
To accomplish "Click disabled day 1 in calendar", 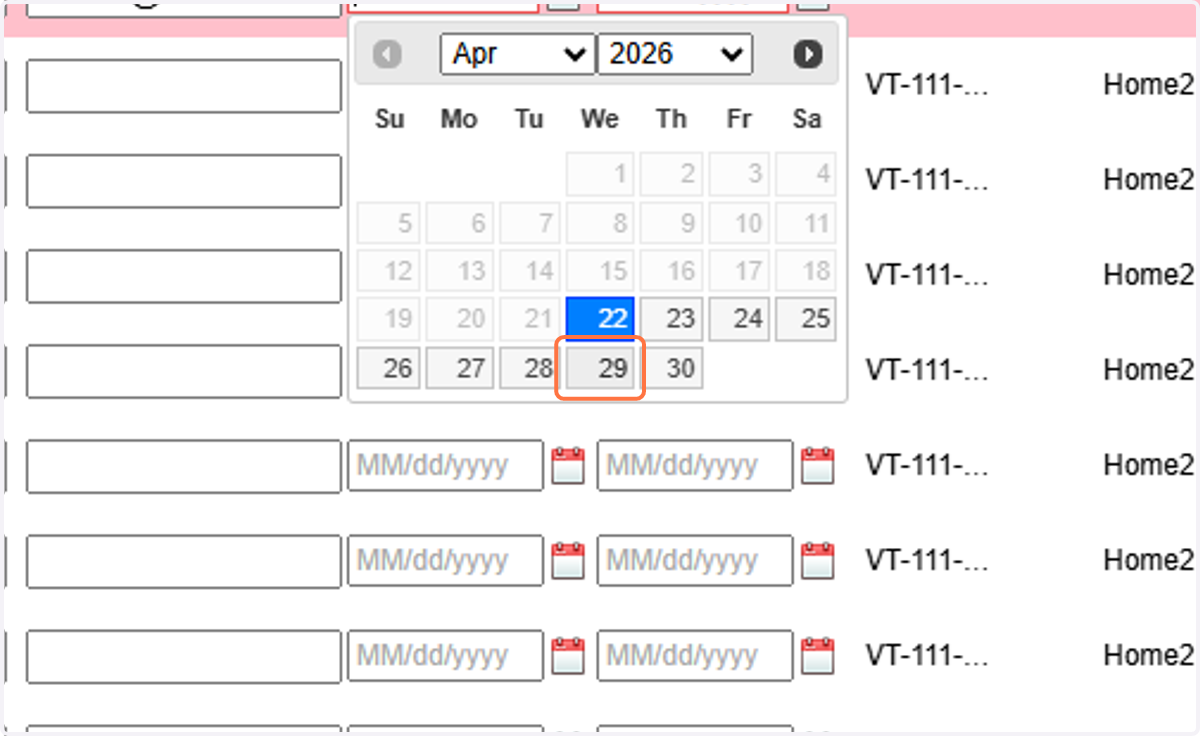I will click(600, 175).
